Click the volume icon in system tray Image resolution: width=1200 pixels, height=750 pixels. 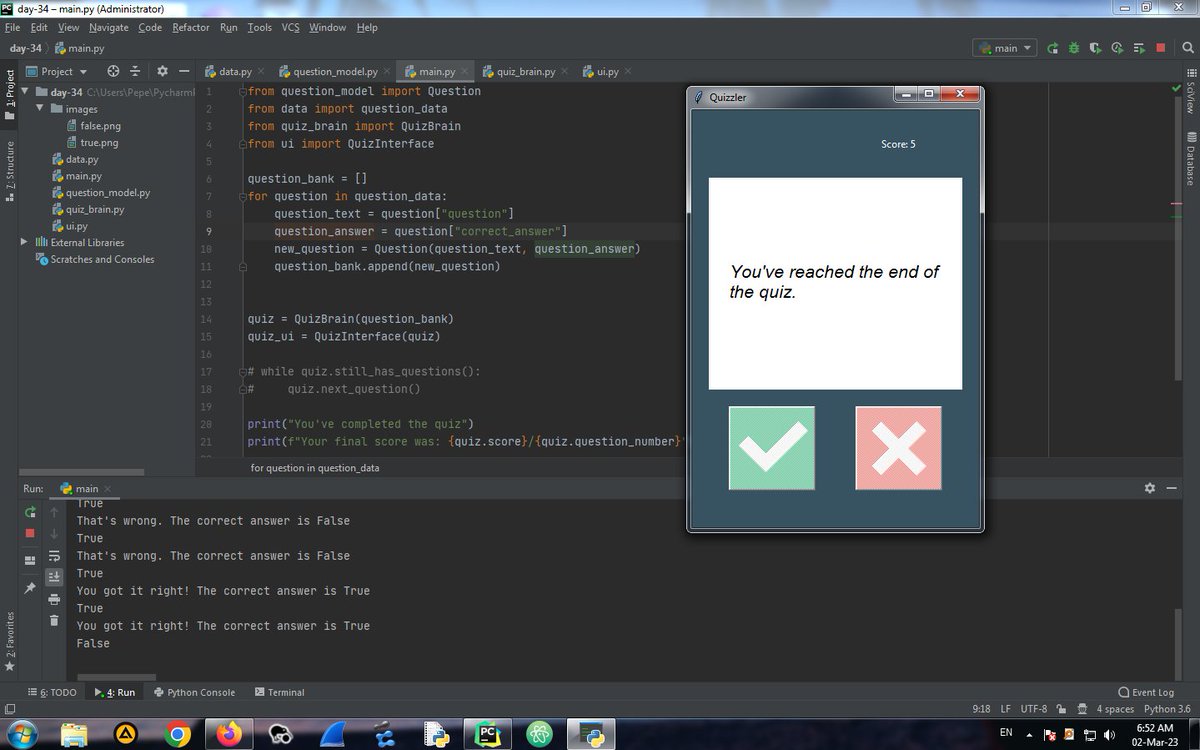click(x=1109, y=734)
